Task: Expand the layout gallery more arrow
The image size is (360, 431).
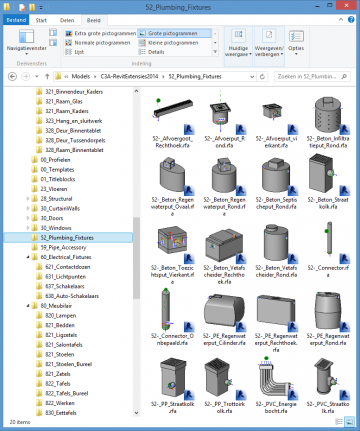Action: [x=215, y=52]
